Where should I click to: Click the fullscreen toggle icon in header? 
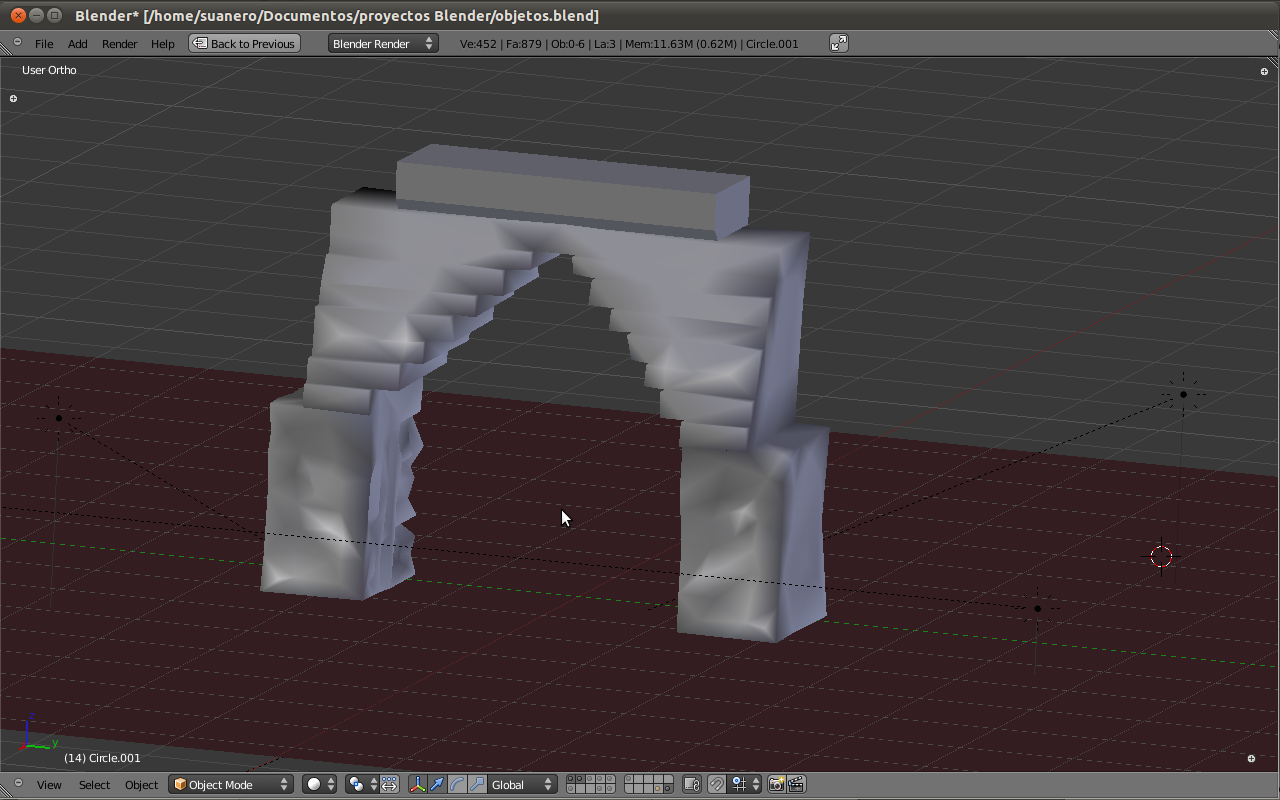[x=839, y=43]
